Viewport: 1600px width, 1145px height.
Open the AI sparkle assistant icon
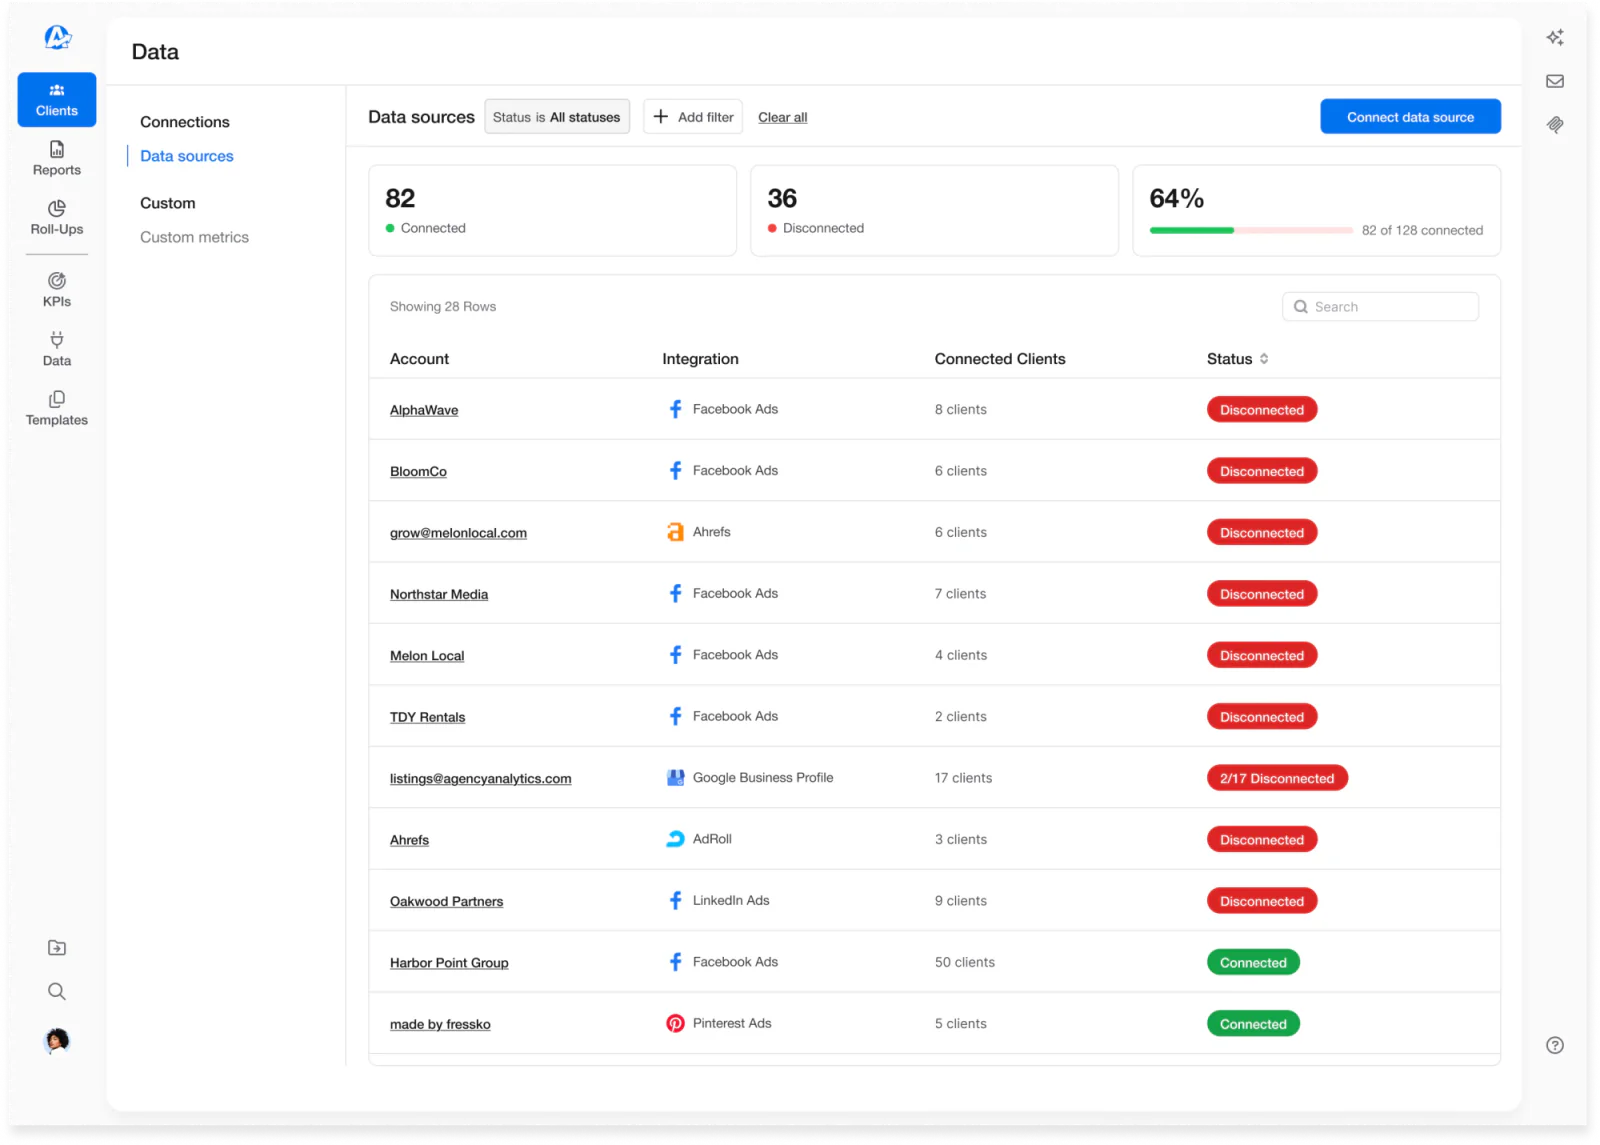coord(1555,37)
